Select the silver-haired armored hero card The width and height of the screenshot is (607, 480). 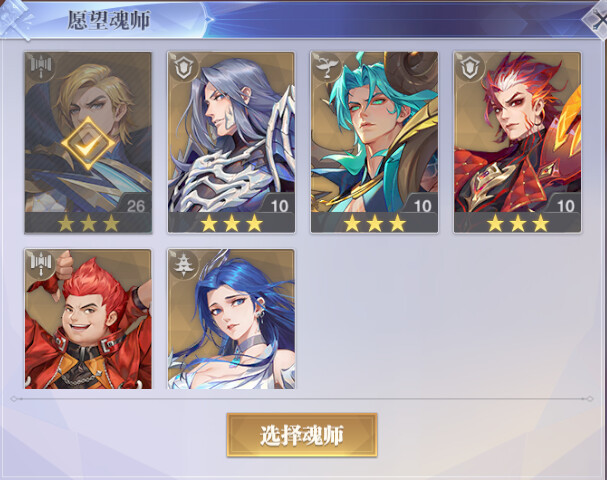pyautogui.click(x=231, y=142)
